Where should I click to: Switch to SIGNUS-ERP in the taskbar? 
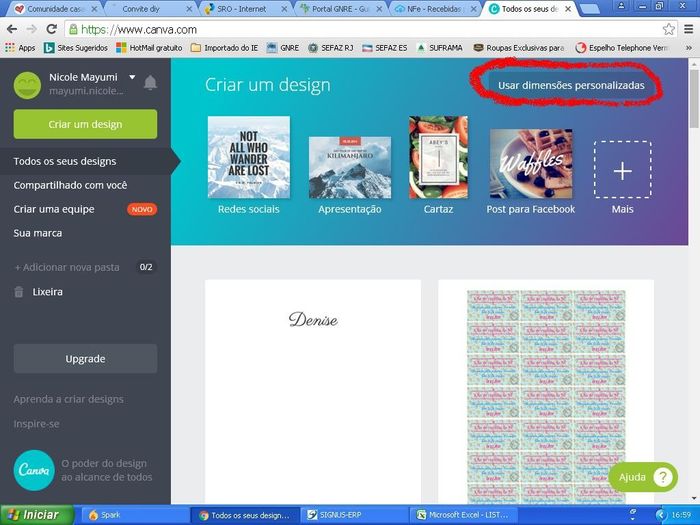click(354, 515)
